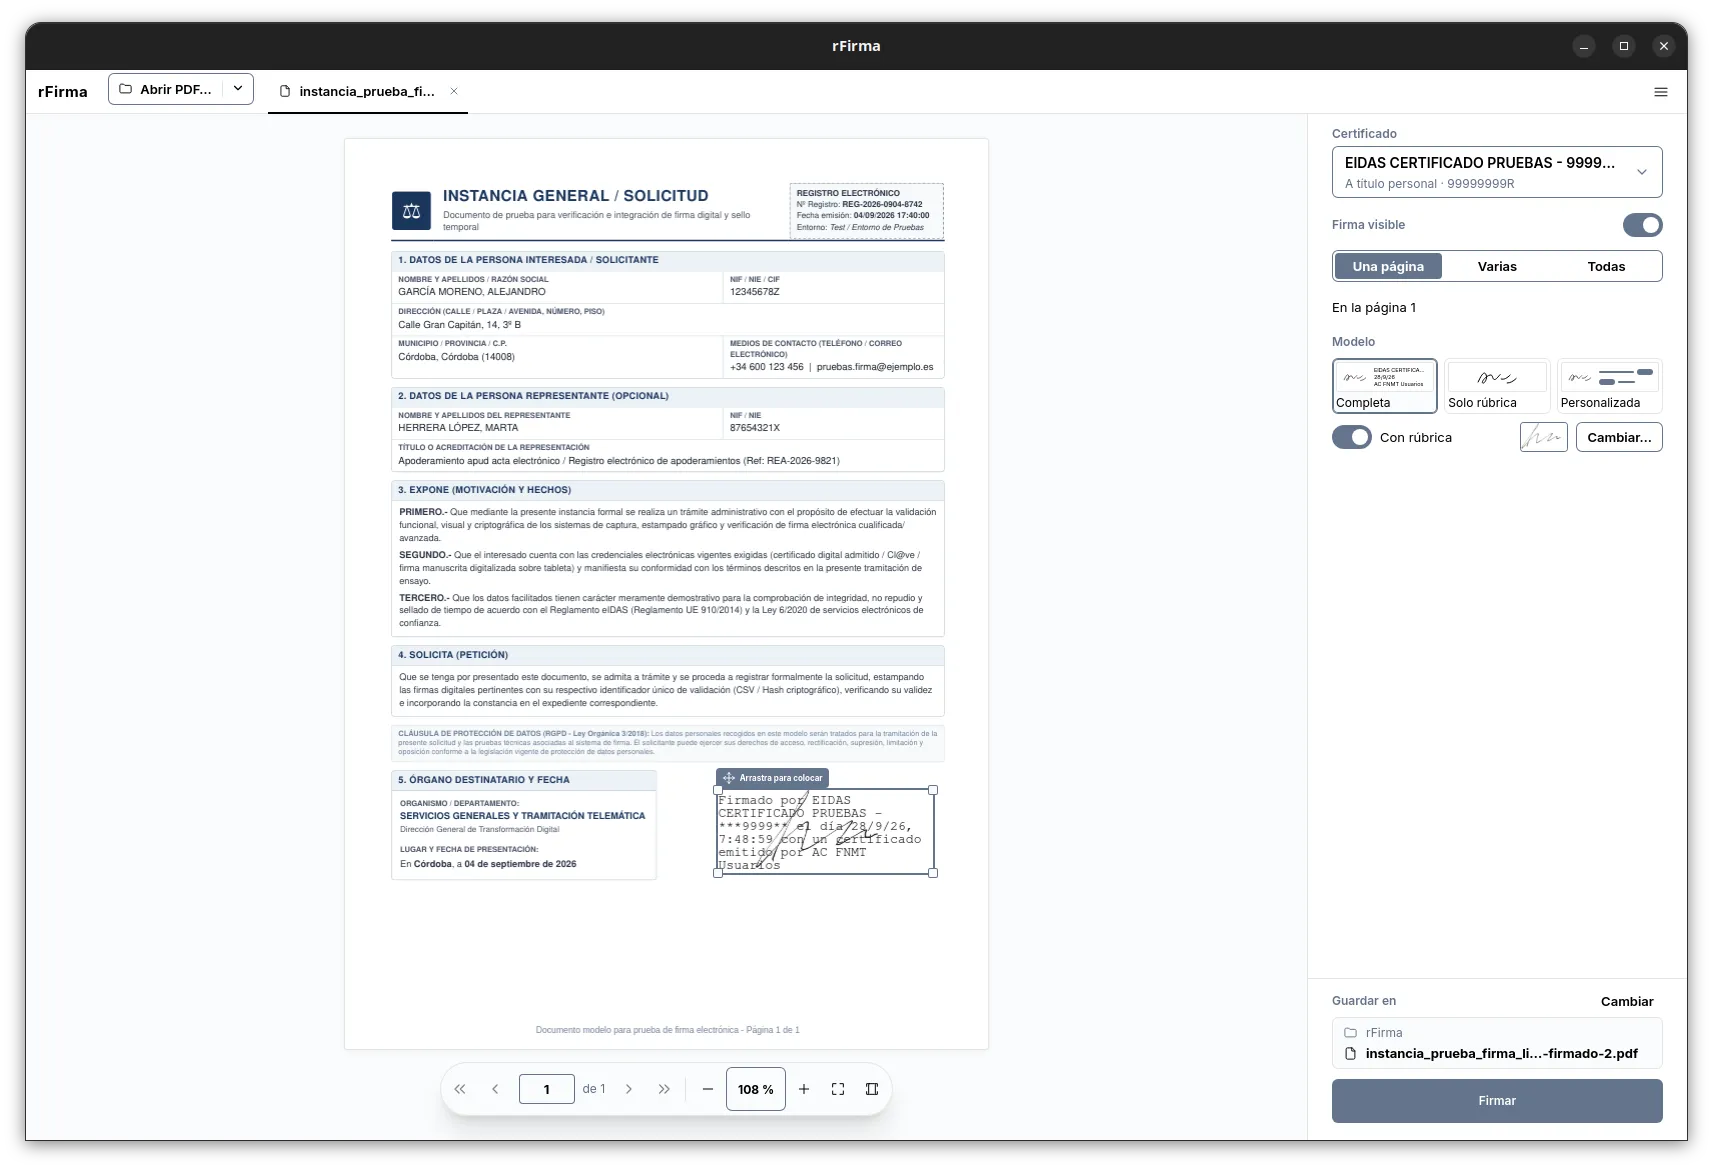The height and width of the screenshot is (1169, 1713).
Task: Toggle the Con rúbrica switch
Action: click(1351, 437)
